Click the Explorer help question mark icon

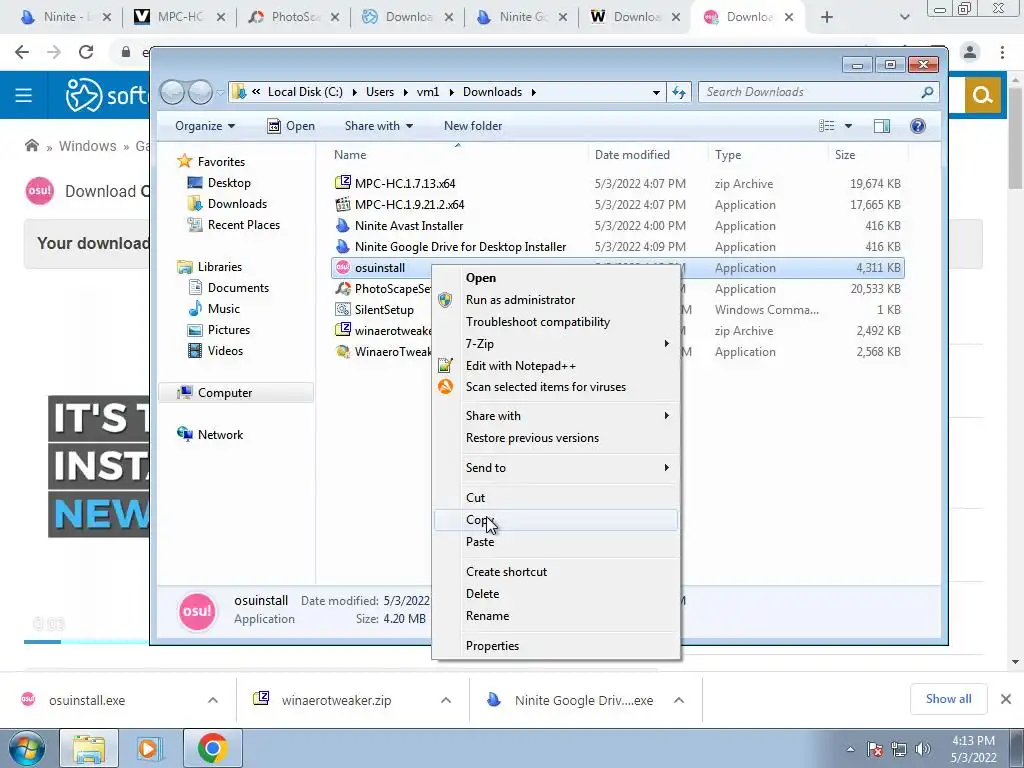(x=918, y=125)
